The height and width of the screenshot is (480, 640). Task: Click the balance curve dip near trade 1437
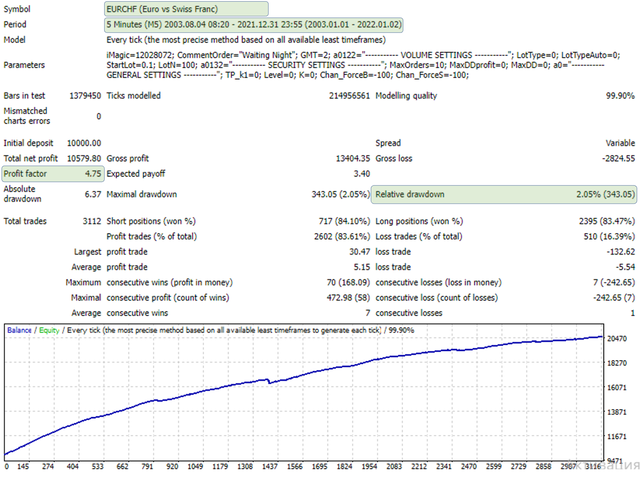269,382
